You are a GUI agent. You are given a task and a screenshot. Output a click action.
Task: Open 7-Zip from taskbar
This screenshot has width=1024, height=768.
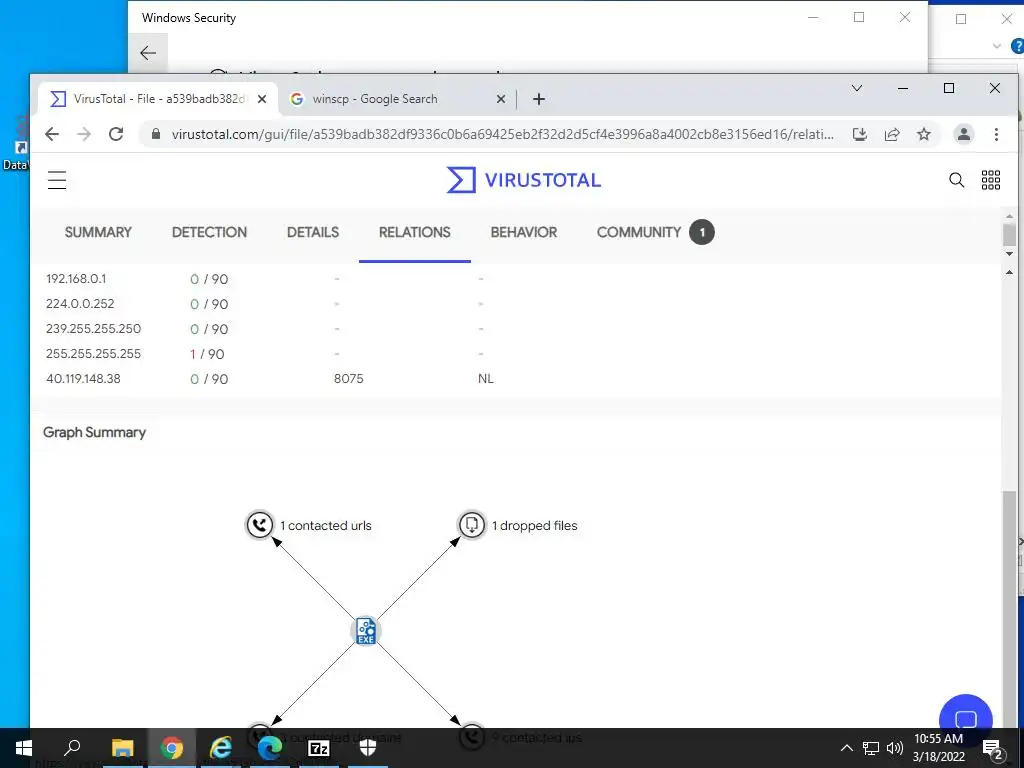[x=319, y=748]
